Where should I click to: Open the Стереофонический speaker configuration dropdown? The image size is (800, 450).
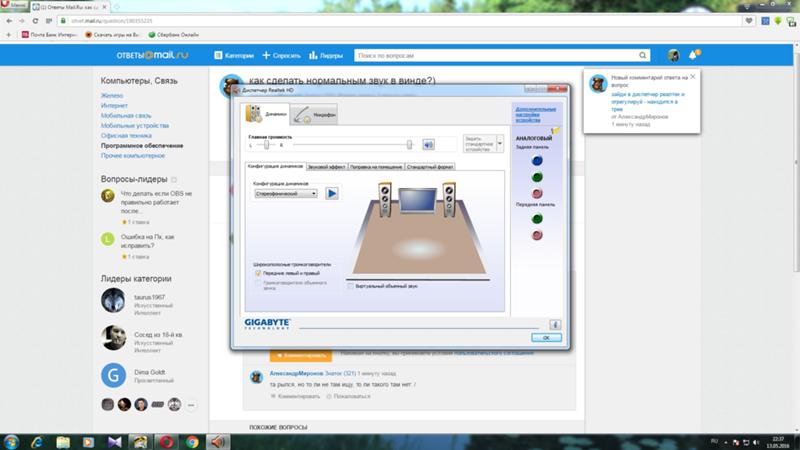[286, 194]
